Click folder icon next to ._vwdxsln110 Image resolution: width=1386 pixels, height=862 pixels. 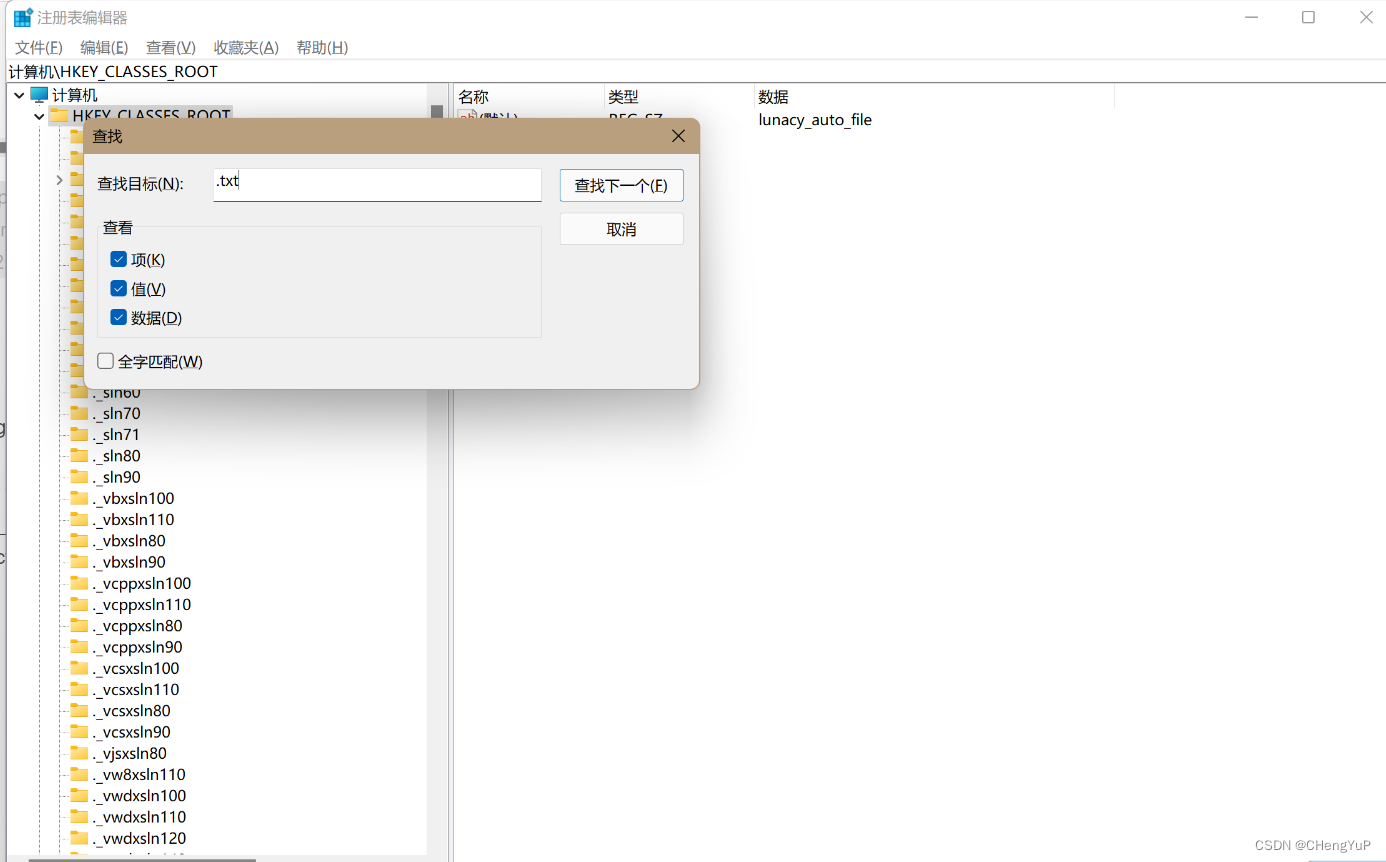point(79,817)
